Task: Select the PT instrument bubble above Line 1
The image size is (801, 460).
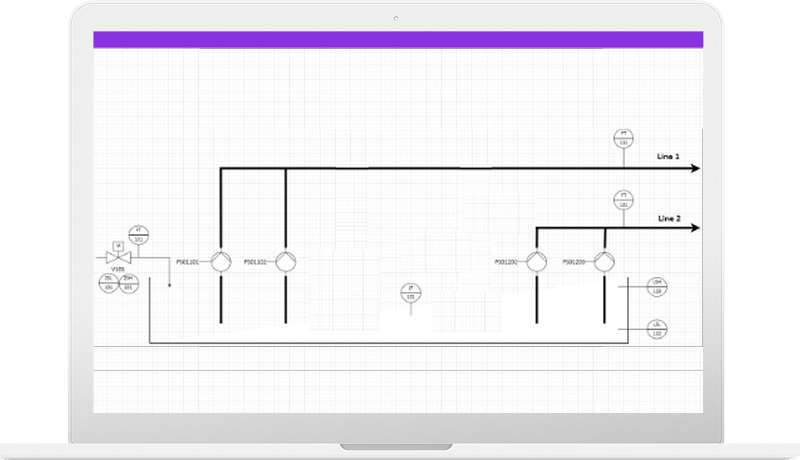Action: 624,139
